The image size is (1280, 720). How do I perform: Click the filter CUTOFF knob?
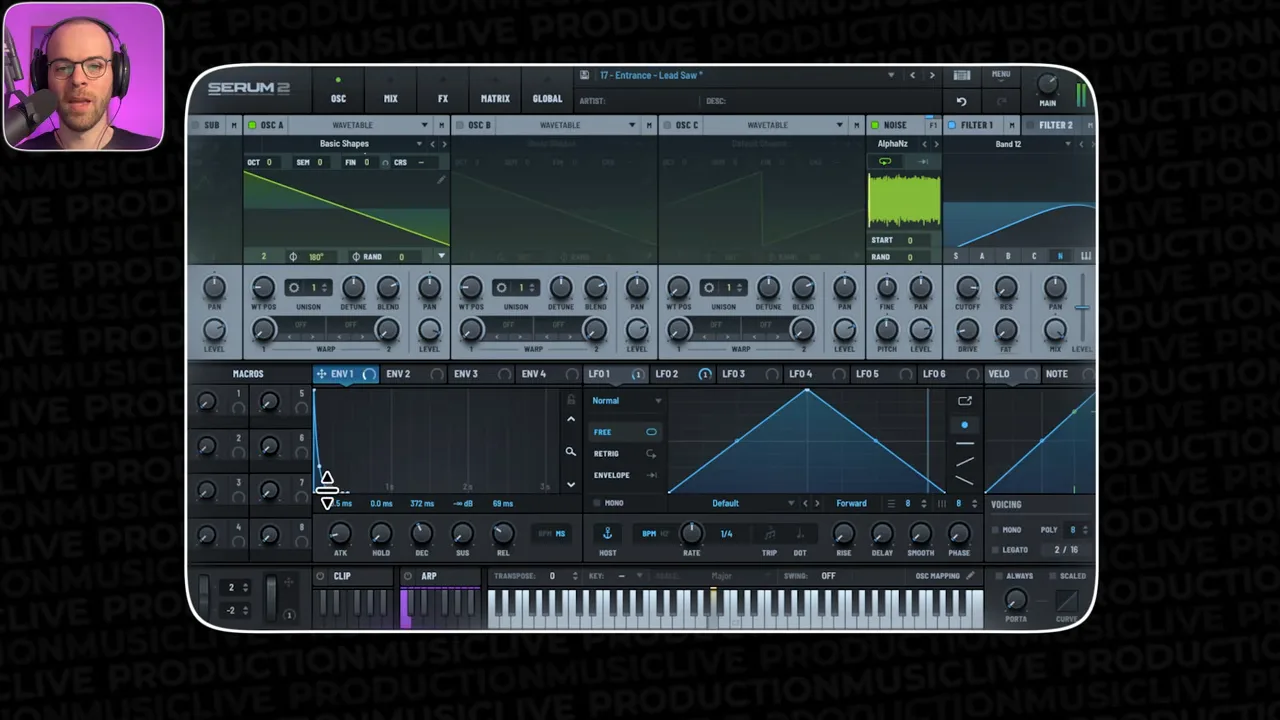click(x=967, y=288)
